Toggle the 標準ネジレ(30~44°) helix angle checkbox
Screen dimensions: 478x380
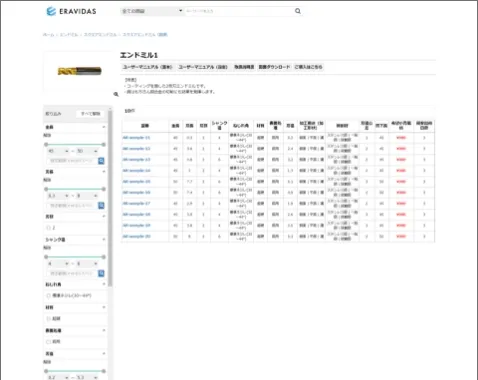(49, 296)
